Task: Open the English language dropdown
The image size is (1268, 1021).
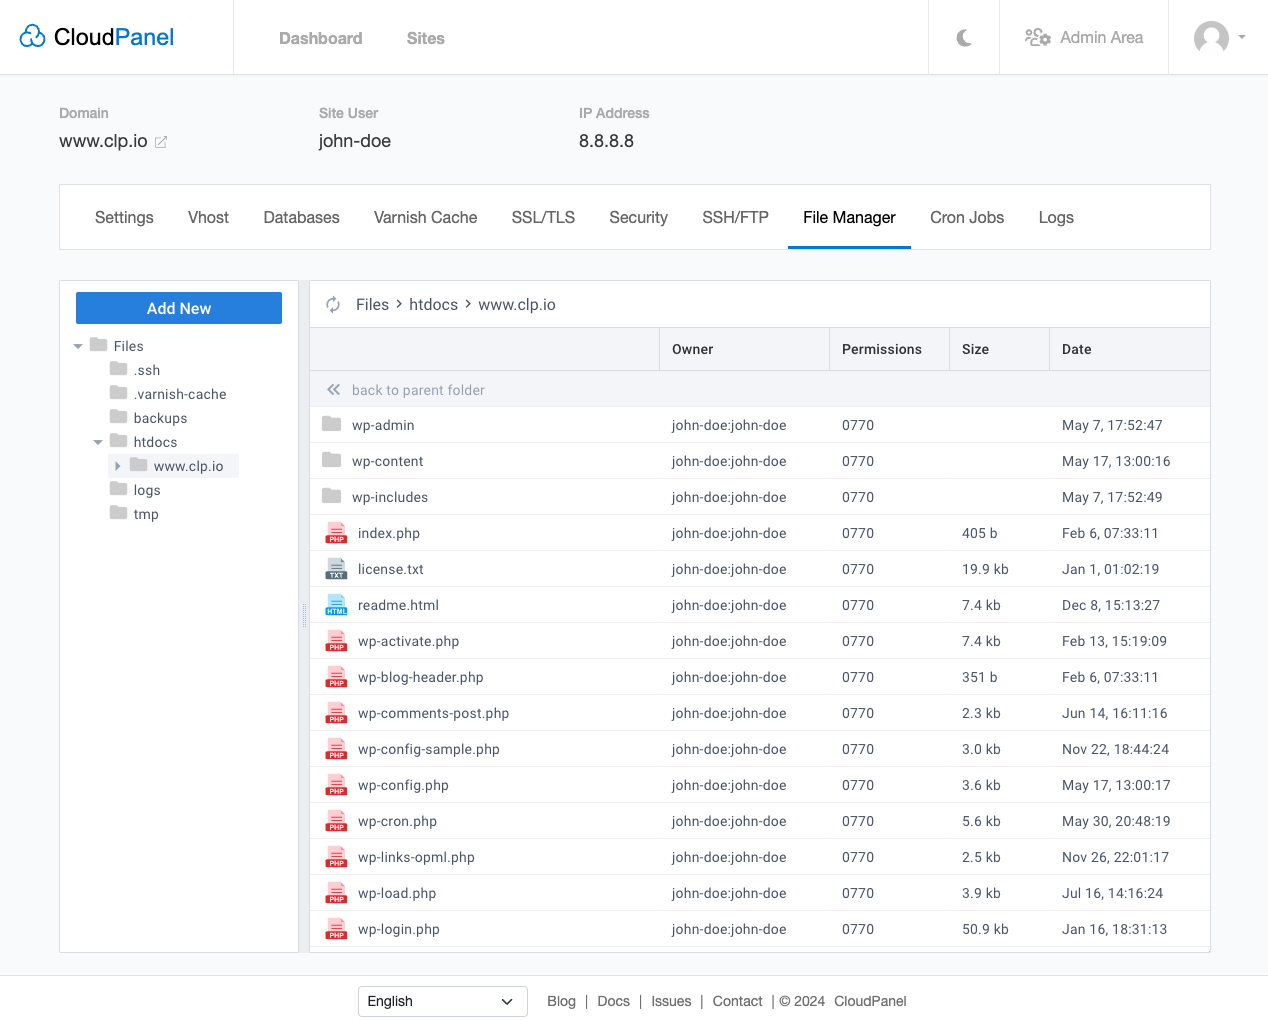Action: point(442,1000)
